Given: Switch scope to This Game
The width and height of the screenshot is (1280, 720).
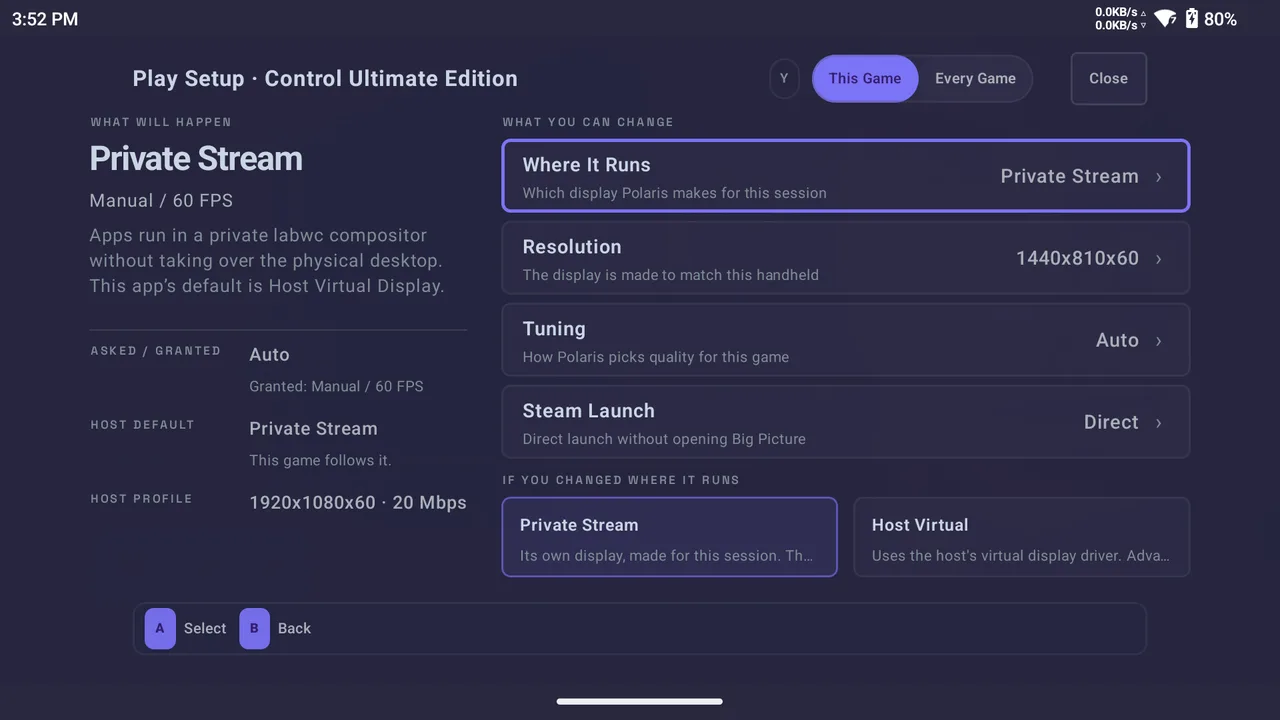Looking at the screenshot, I should point(865,78).
